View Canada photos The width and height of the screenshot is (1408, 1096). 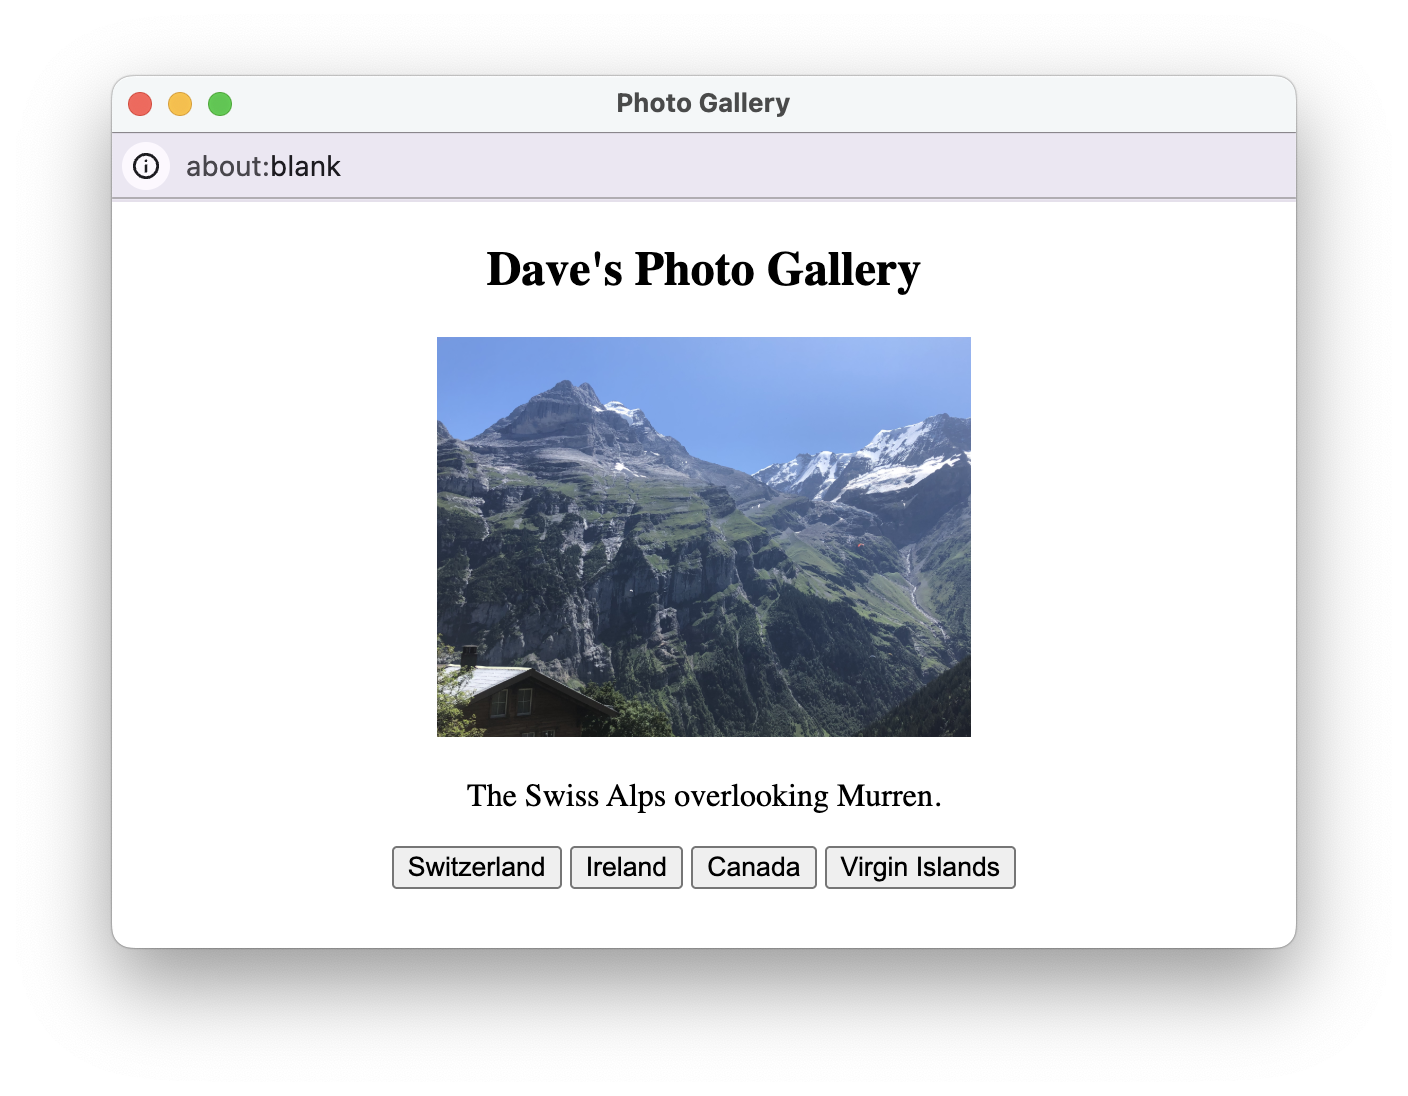[x=753, y=867]
